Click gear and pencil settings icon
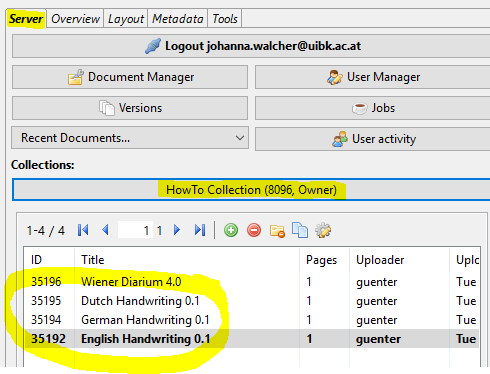The height and width of the screenshot is (374, 490). tap(323, 230)
